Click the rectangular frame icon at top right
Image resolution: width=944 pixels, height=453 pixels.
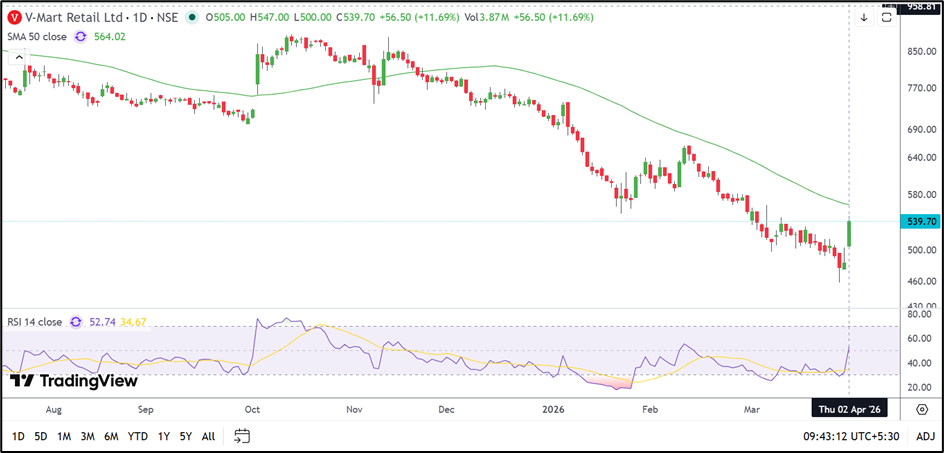coord(888,17)
